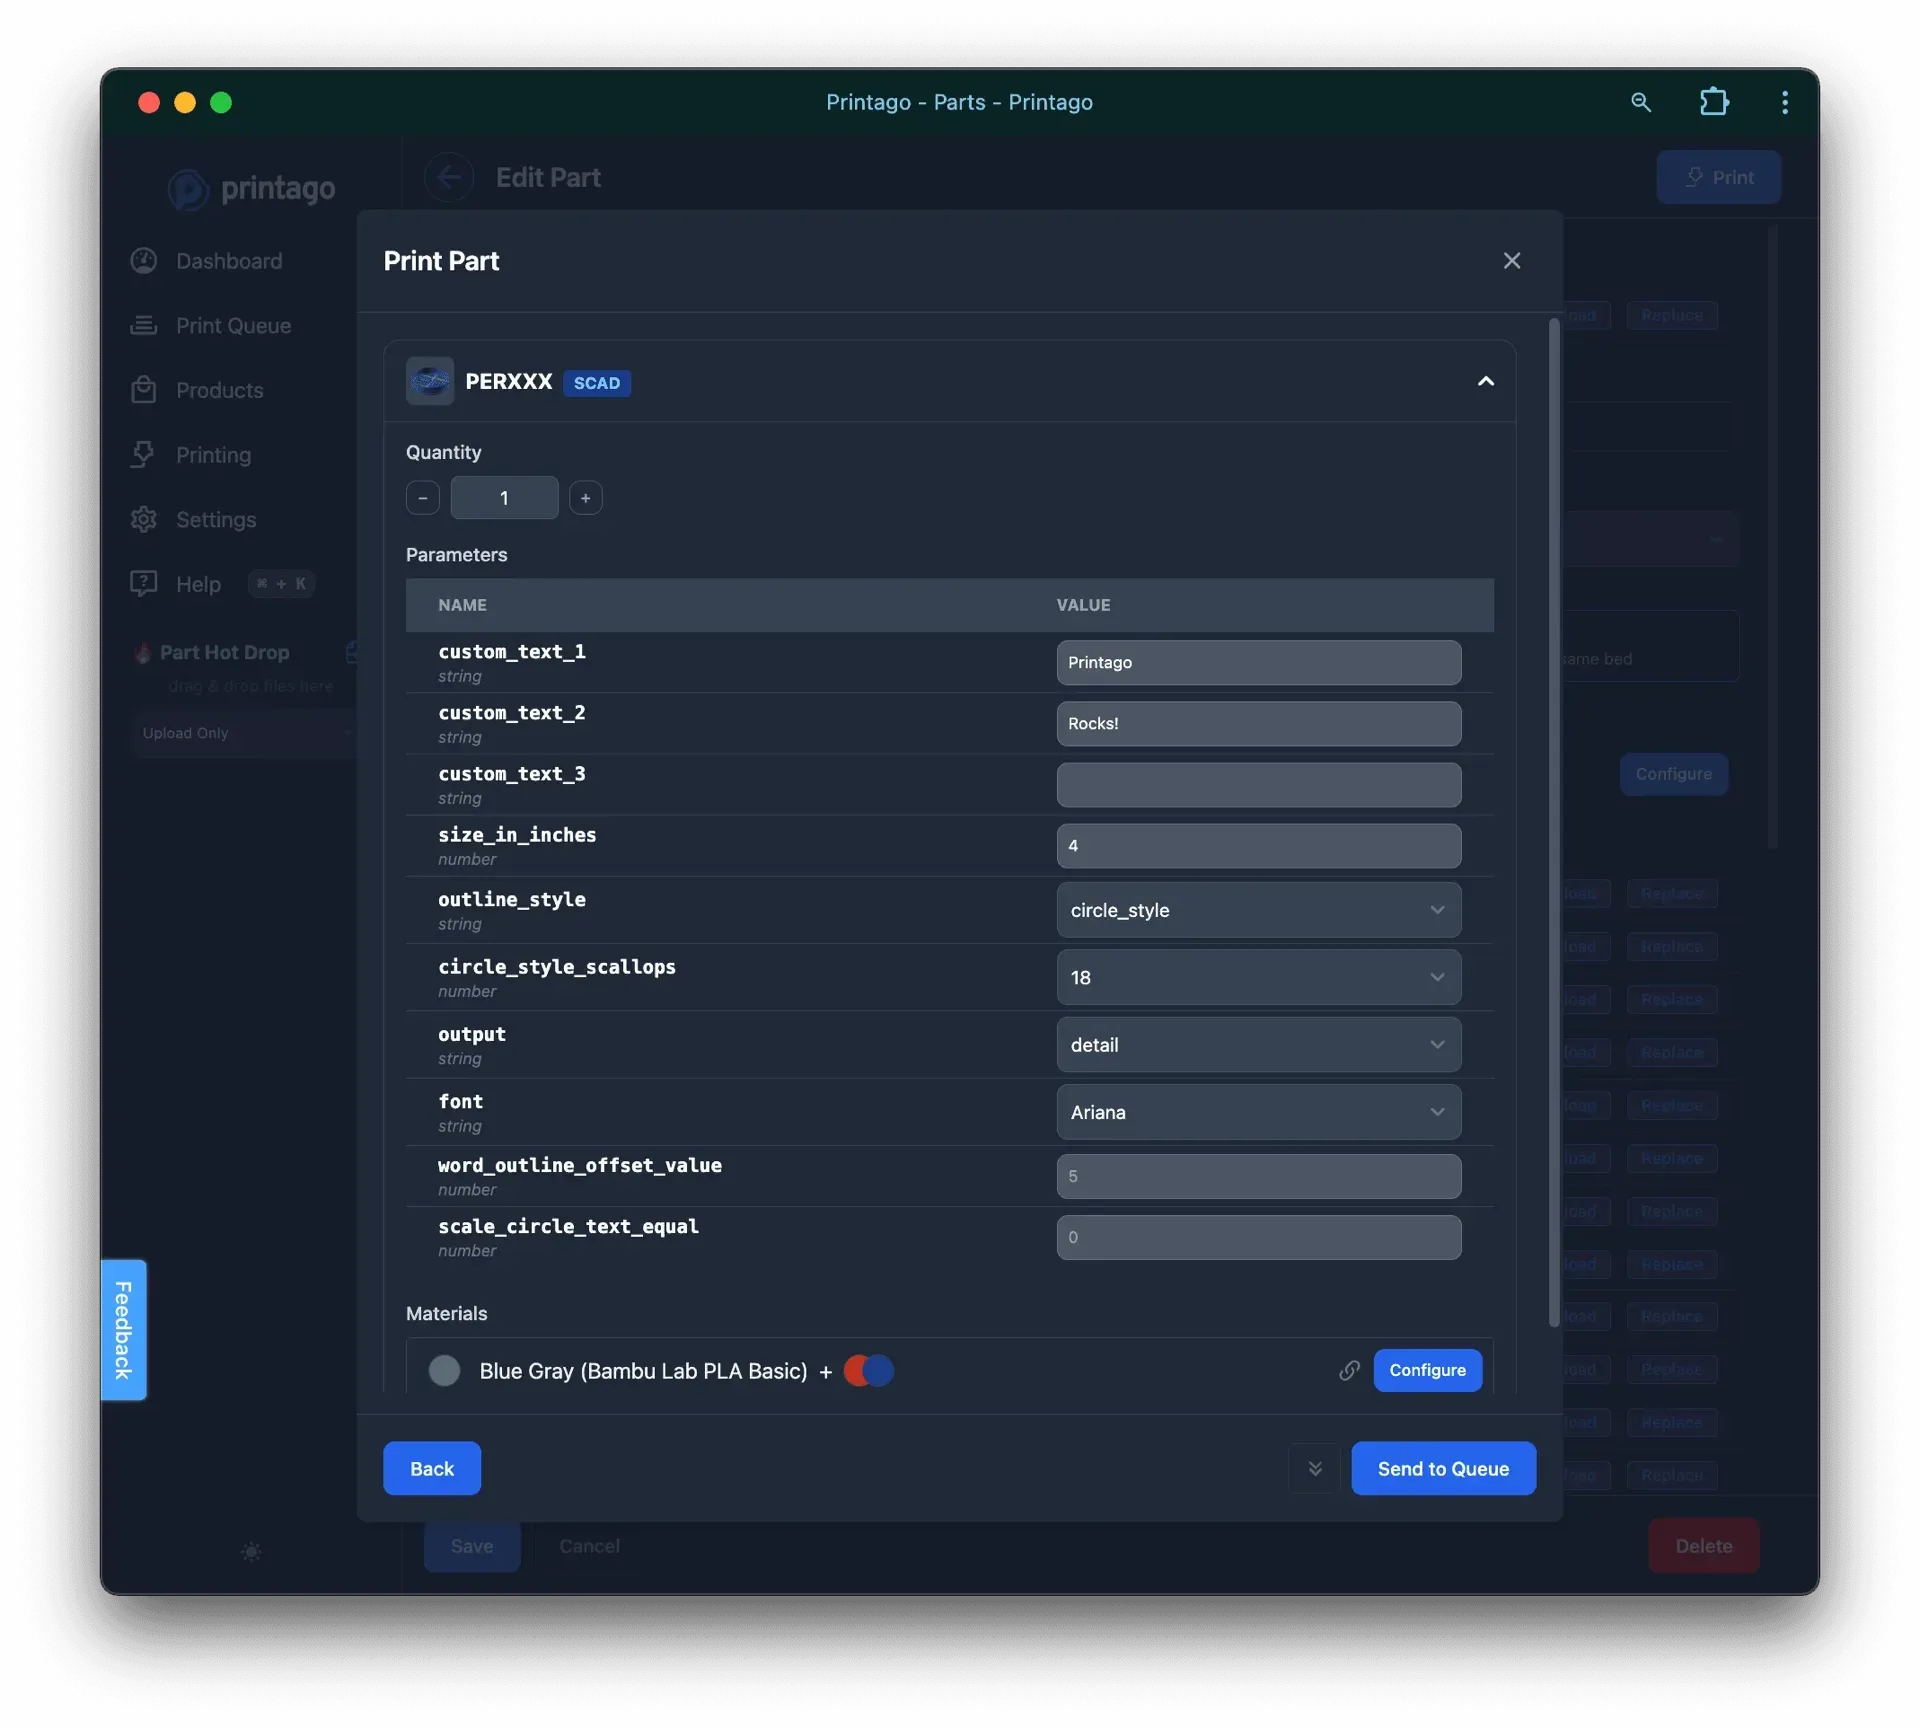Viewport: 1920px width, 1728px height.
Task: Collapse the PERXXX part section
Action: coord(1486,381)
